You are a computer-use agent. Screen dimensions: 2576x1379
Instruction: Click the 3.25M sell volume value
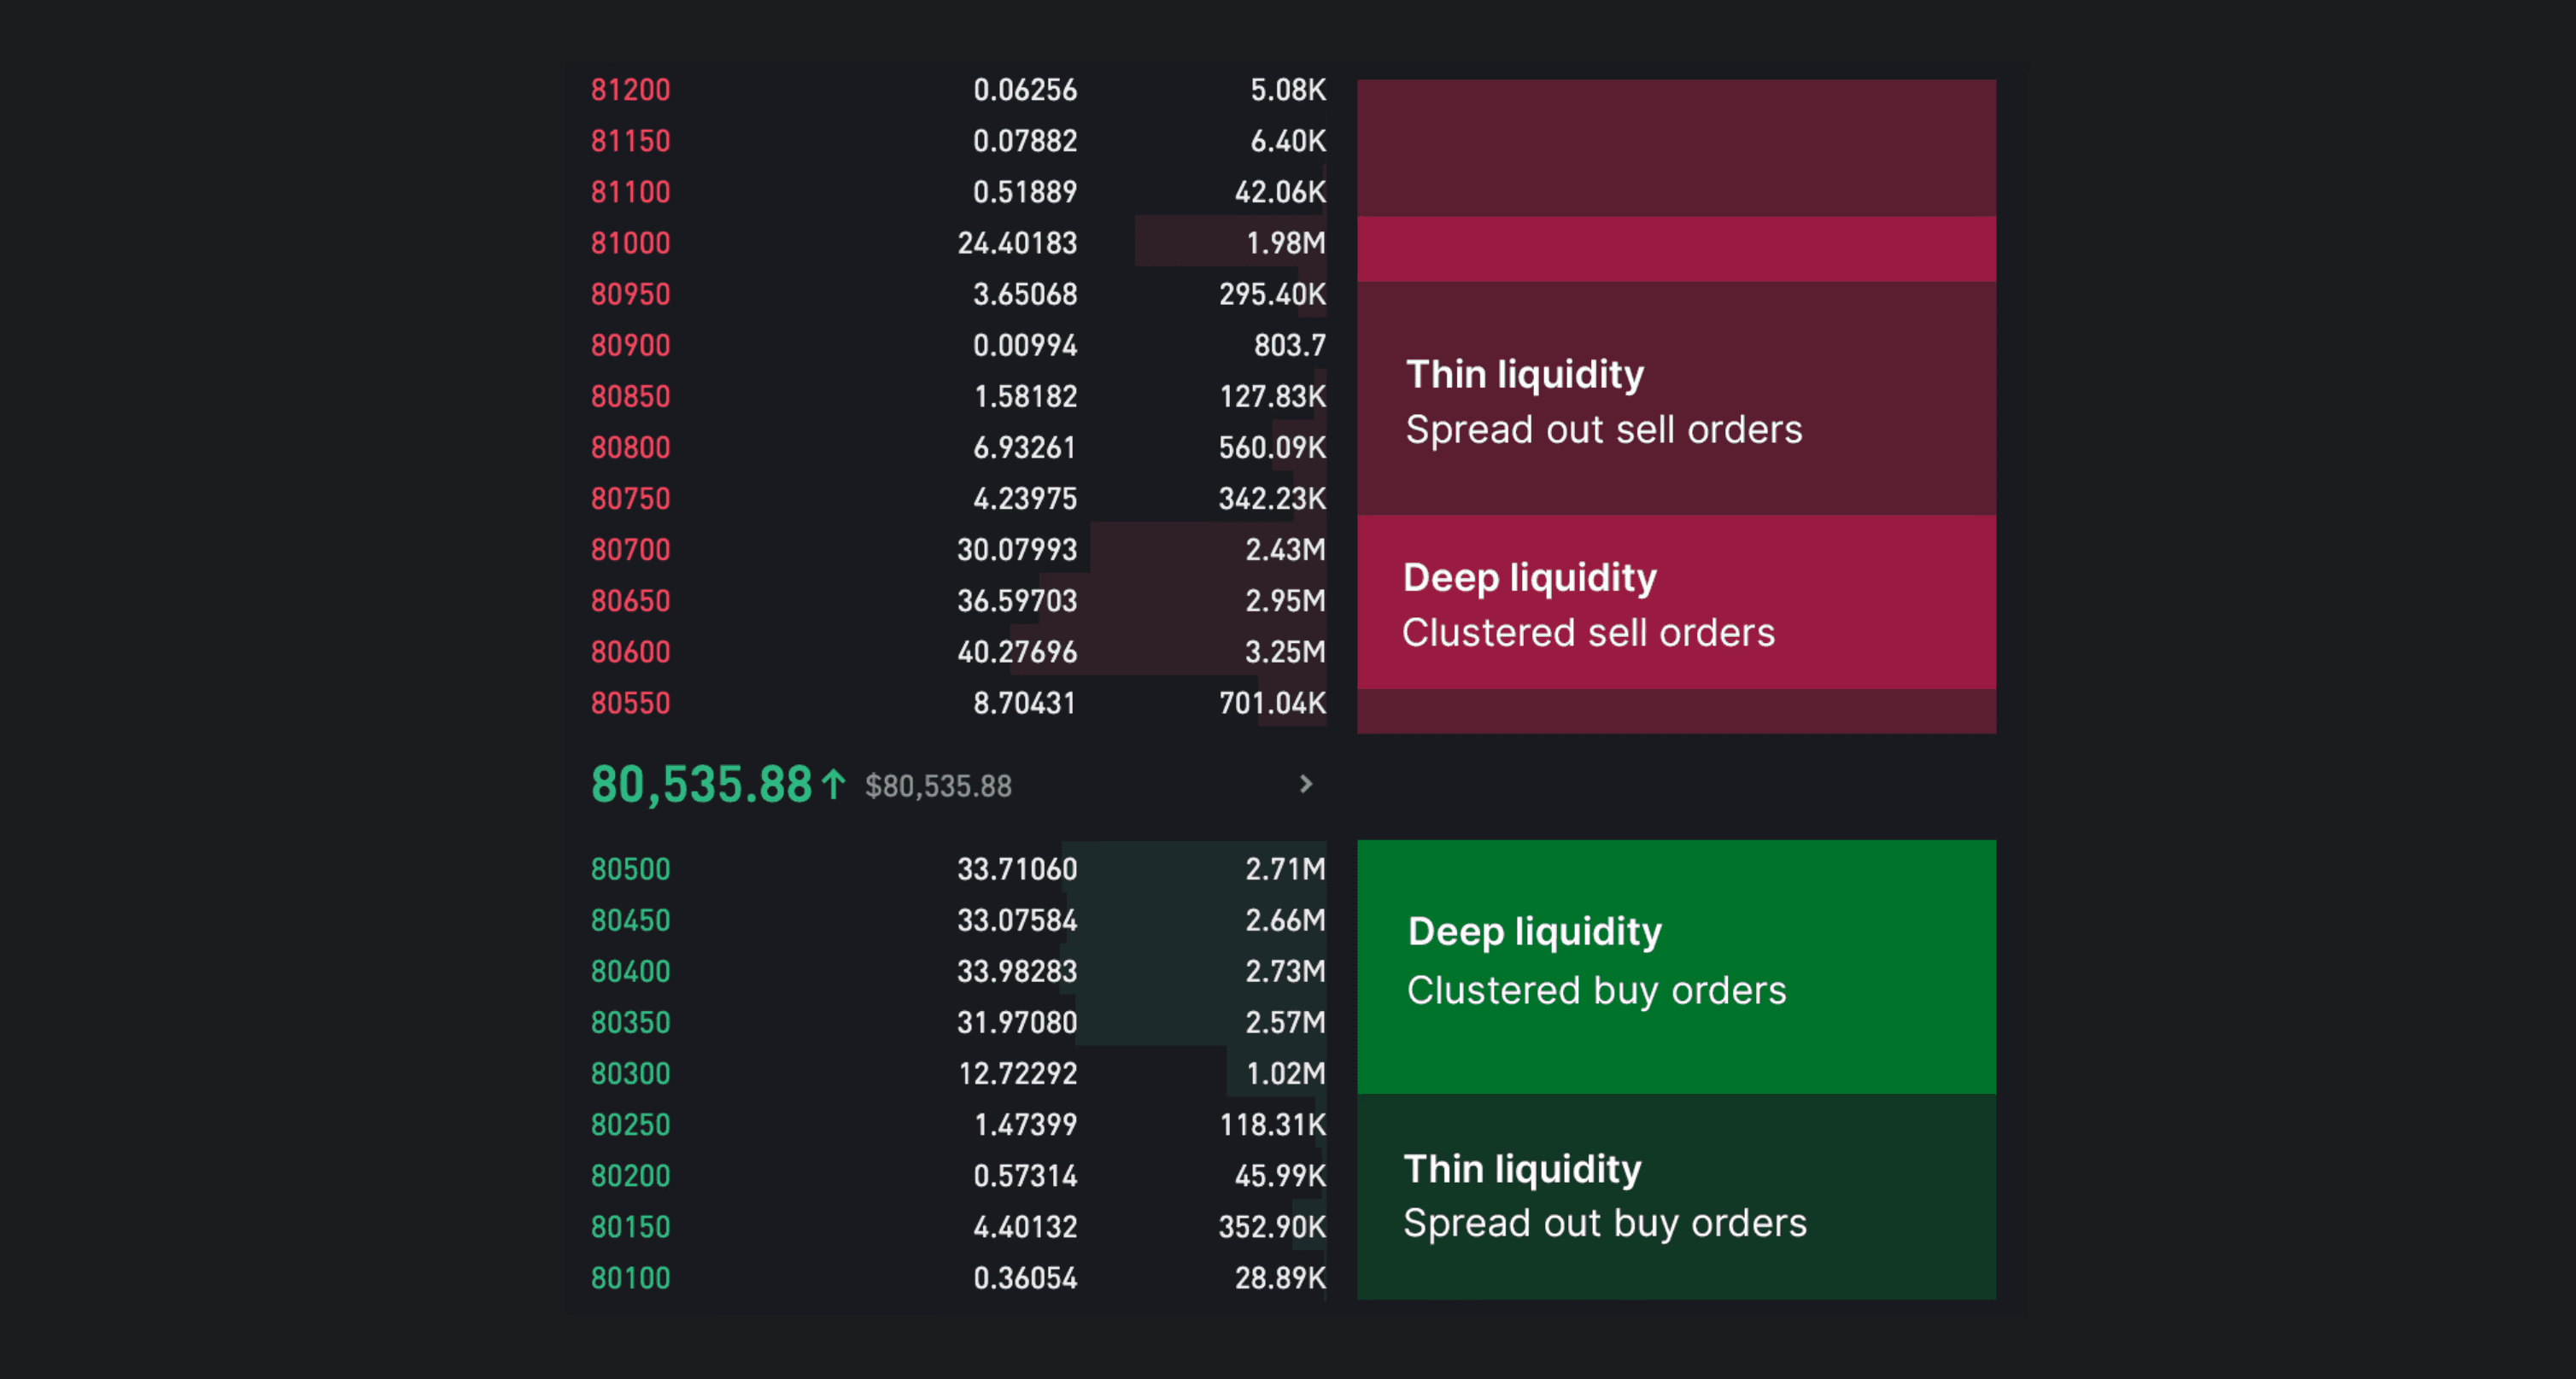click(1284, 651)
